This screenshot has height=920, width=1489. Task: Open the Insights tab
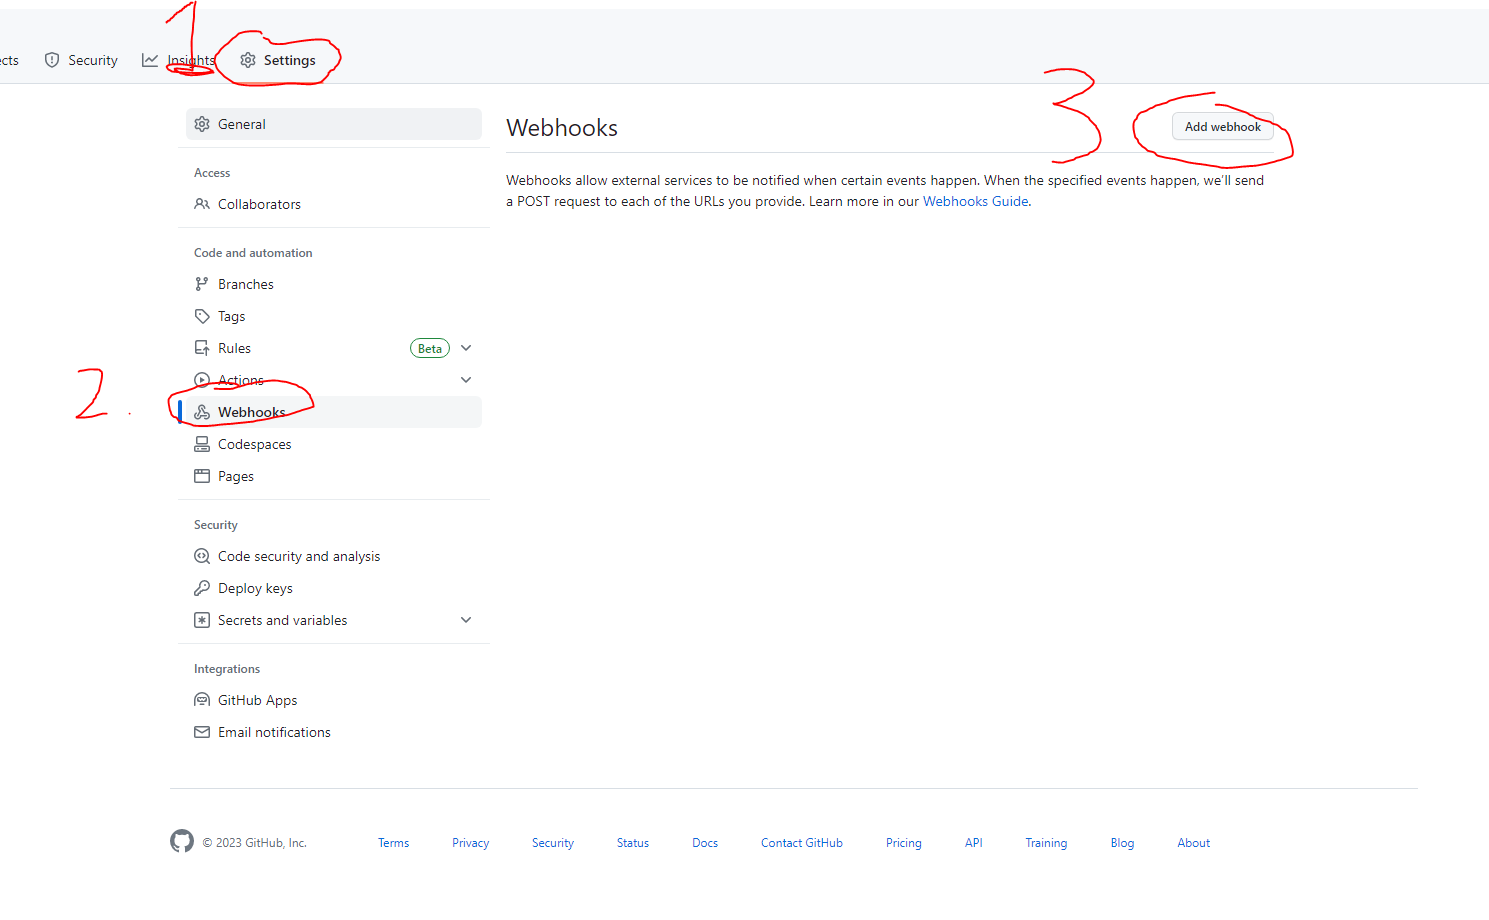click(179, 60)
